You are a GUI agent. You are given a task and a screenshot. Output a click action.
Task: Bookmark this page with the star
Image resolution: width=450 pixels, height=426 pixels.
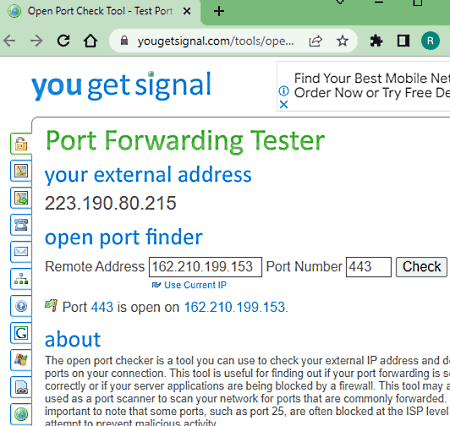pyautogui.click(x=342, y=41)
